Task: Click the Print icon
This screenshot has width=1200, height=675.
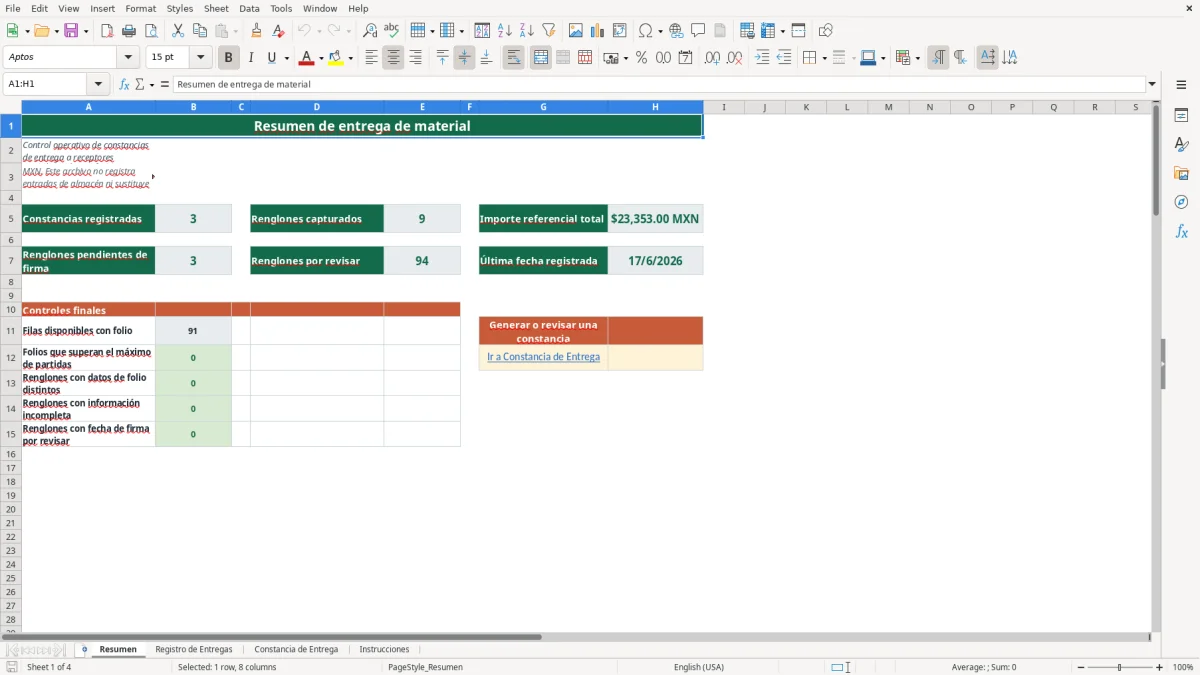Action: click(130, 31)
